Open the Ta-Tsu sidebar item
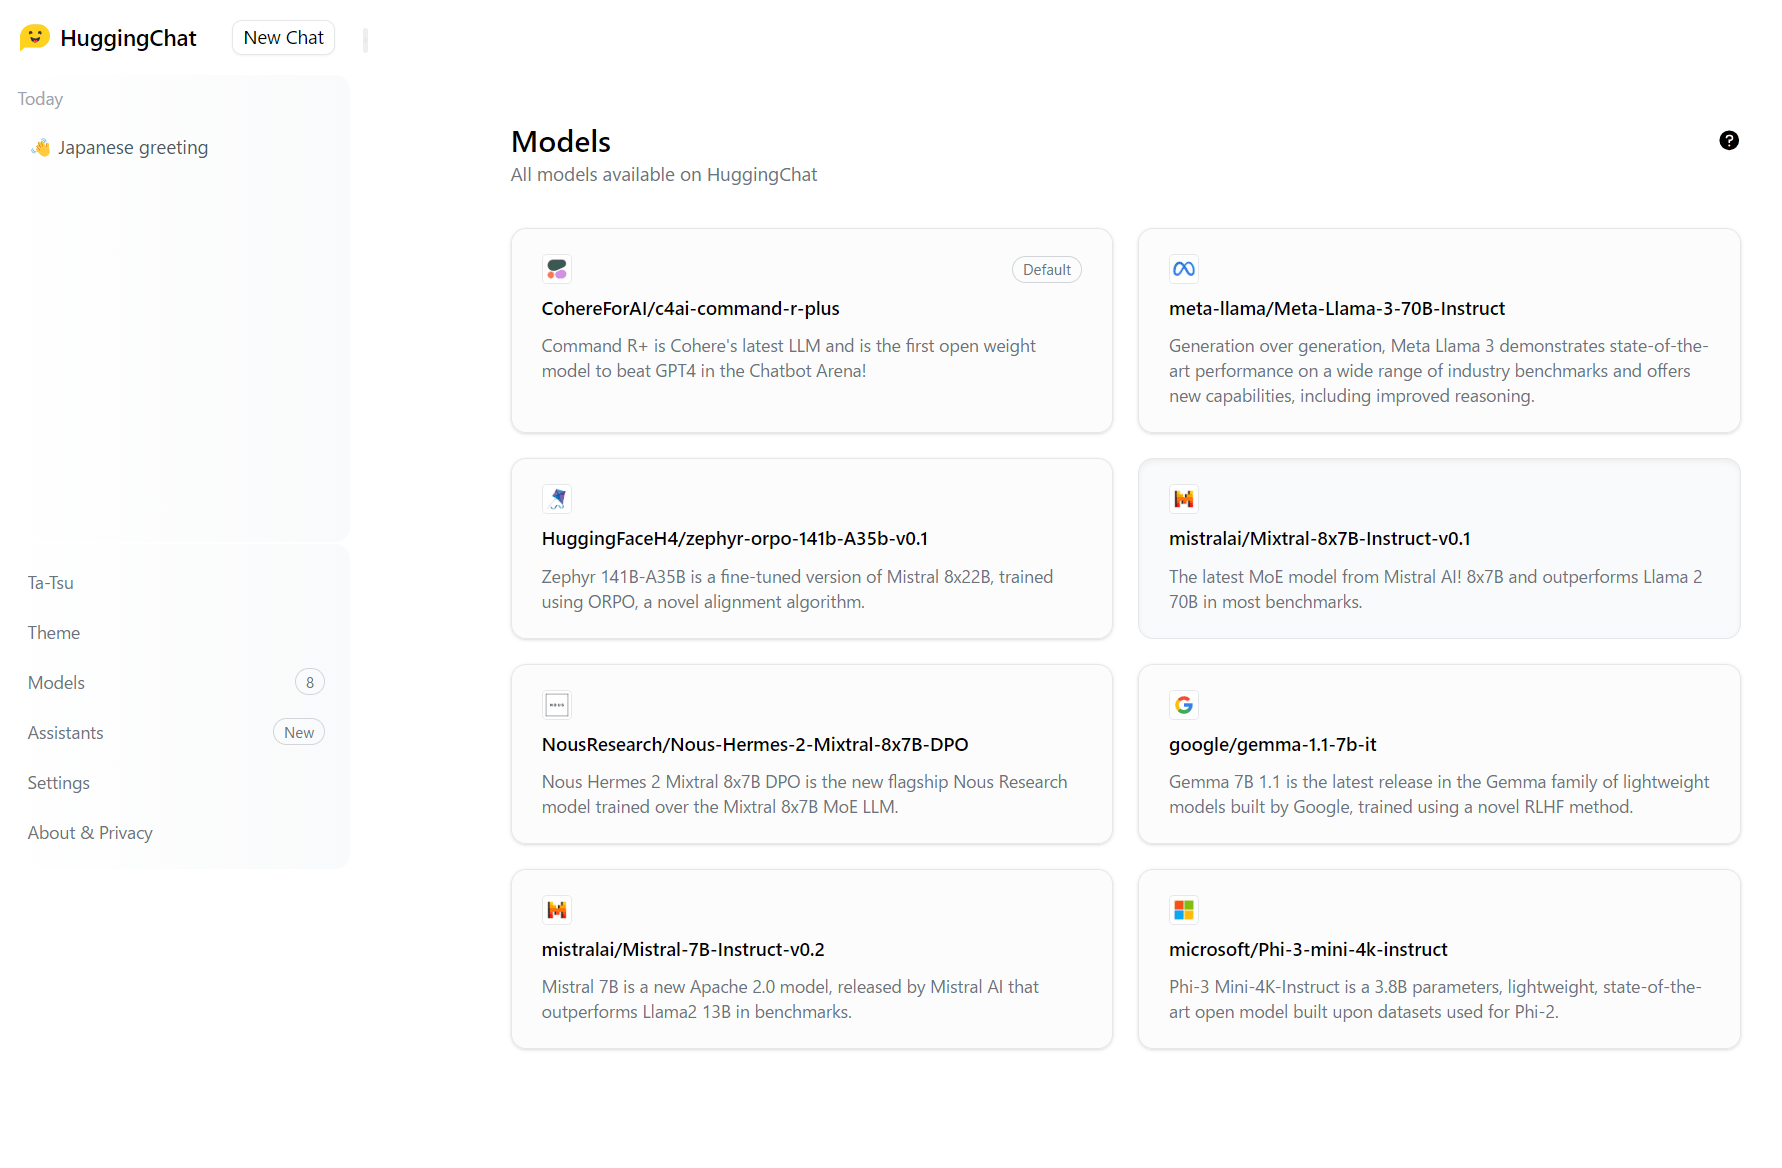This screenshot has height=1168, width=1782. point(50,582)
